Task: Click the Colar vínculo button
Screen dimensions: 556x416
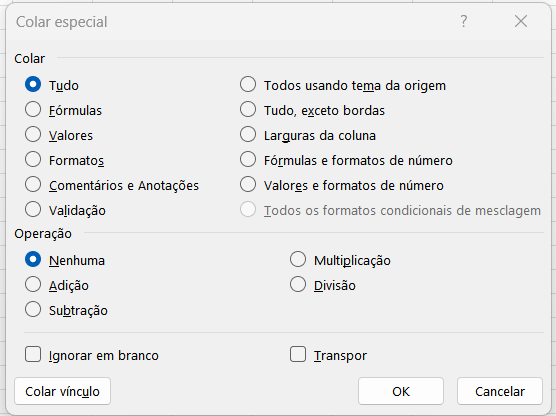Action: (x=62, y=391)
